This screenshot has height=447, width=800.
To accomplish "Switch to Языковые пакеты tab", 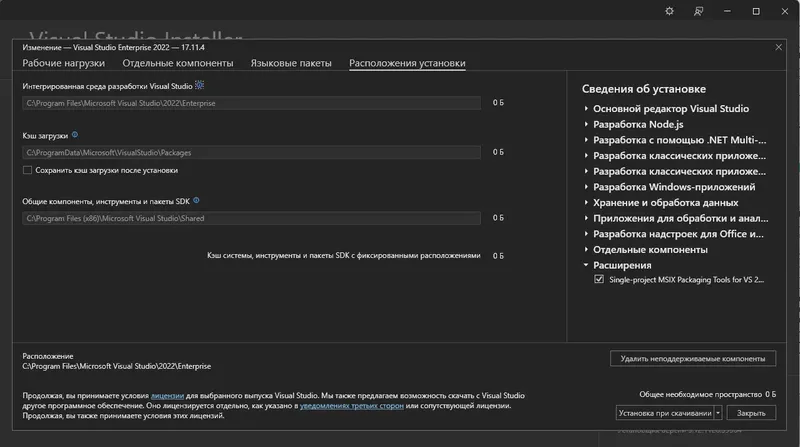I will pos(291,63).
